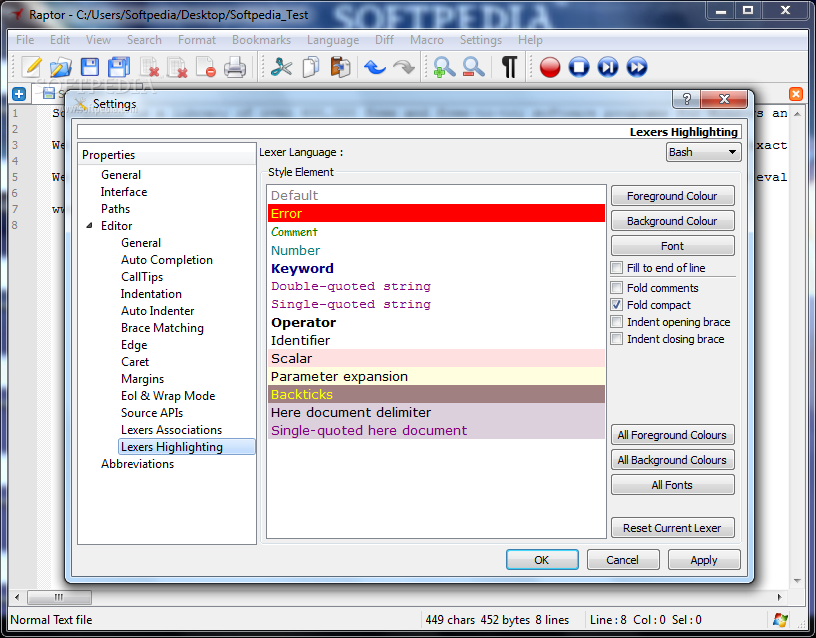The image size is (816, 638).
Task: Open the Diff menu
Action: [385, 40]
